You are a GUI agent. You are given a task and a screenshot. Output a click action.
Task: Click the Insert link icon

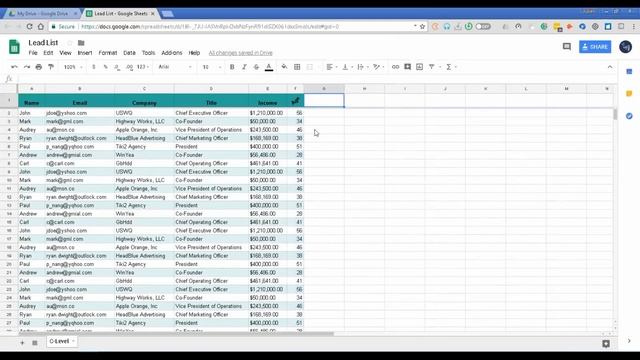click(395, 67)
